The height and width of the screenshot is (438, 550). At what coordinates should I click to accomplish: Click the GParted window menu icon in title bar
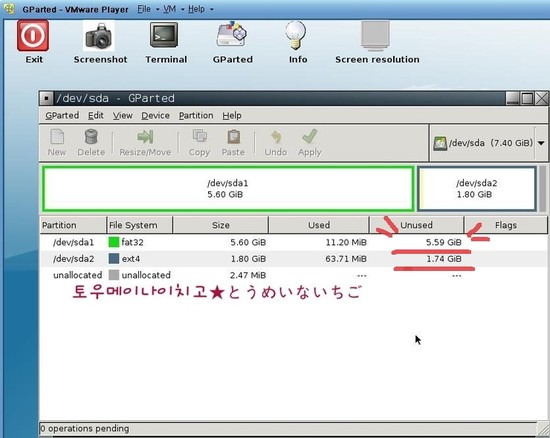[x=46, y=99]
